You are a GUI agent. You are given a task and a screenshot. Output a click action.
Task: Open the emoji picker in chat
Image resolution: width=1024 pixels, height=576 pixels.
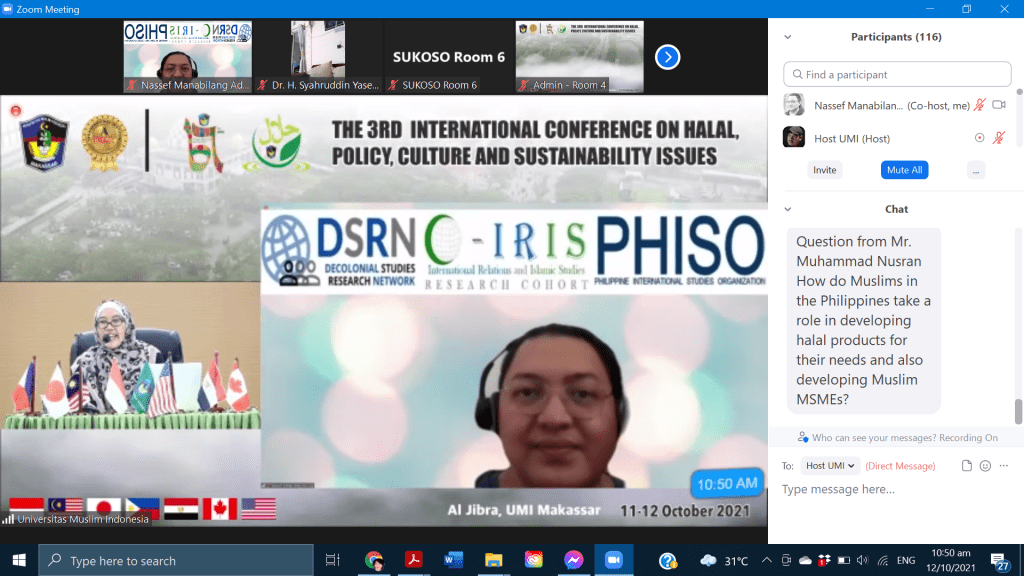[x=985, y=466]
